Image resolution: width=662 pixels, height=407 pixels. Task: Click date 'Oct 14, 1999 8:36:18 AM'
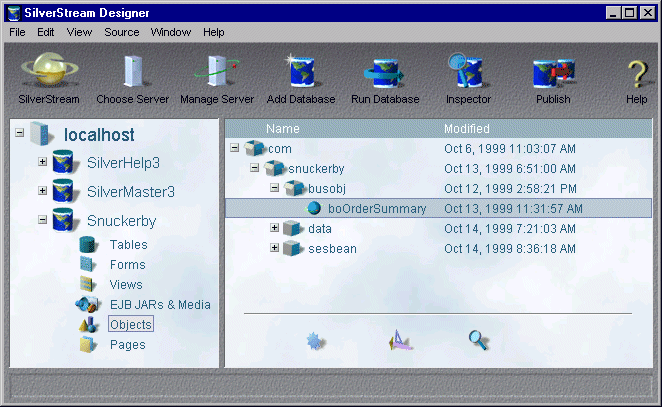pyautogui.click(x=510, y=248)
